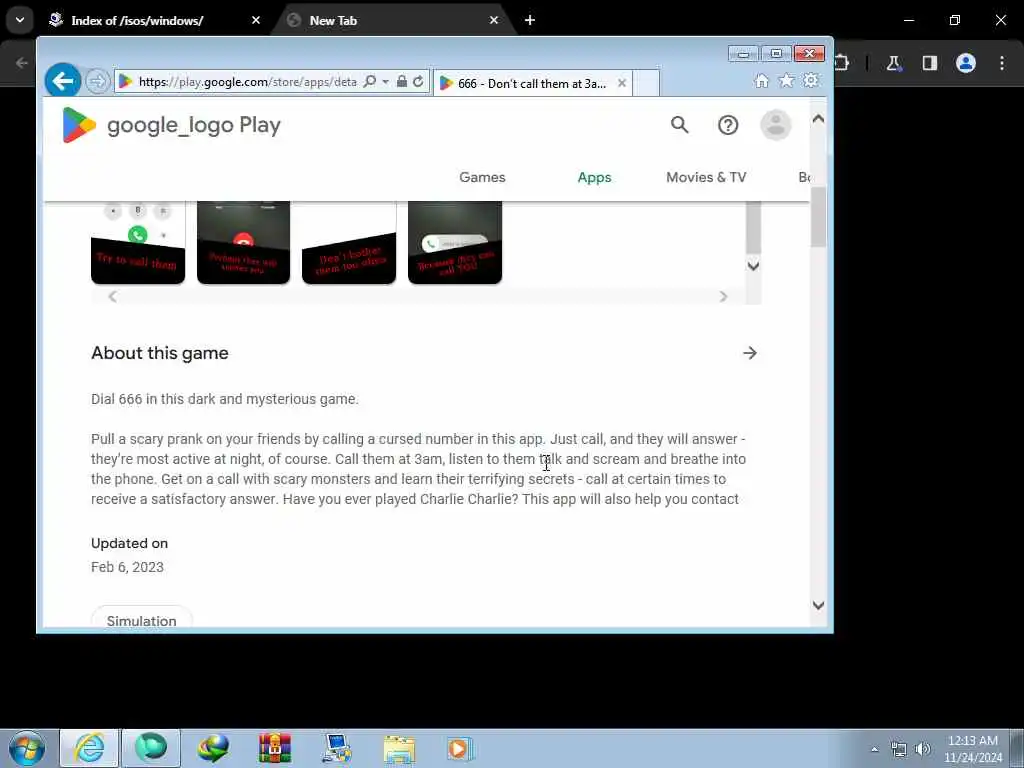Open the 'Because they can call YOU' screenshot
Screen dimensions: 1024x768
click(x=455, y=242)
